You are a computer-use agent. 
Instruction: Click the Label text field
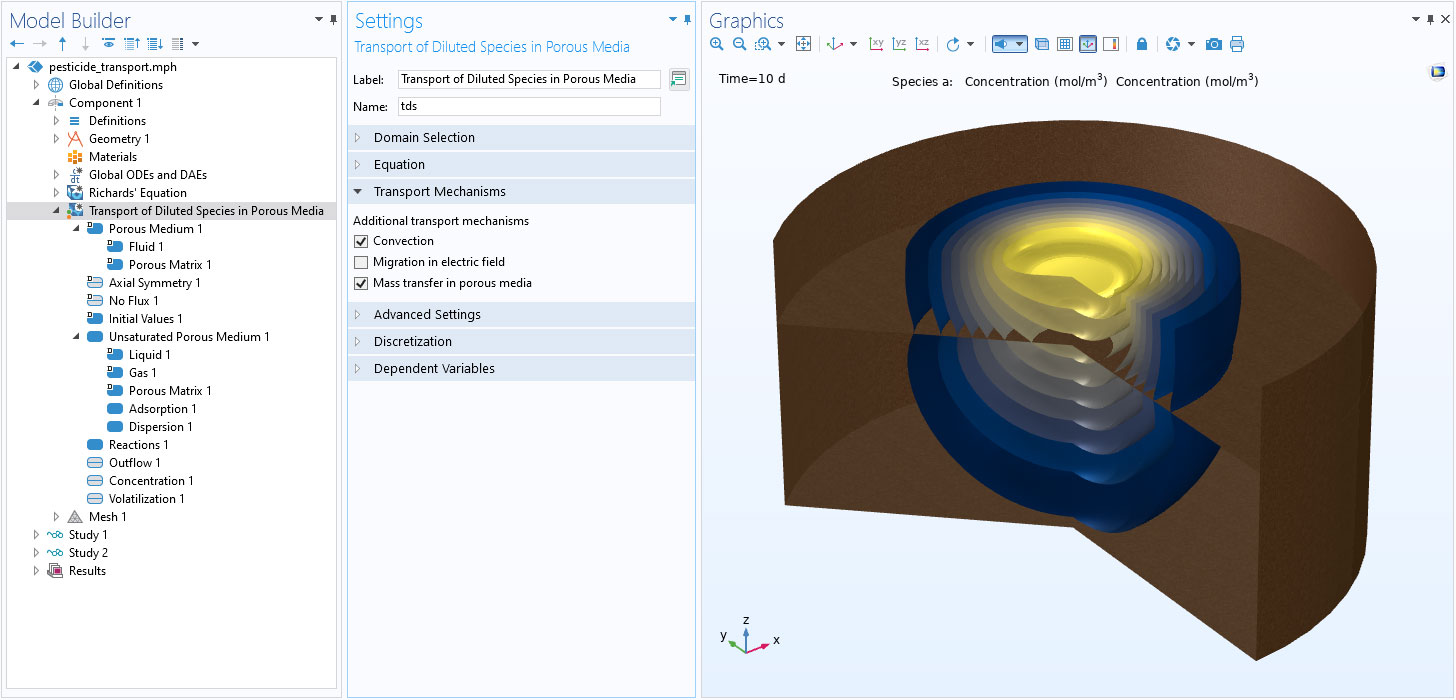529,79
